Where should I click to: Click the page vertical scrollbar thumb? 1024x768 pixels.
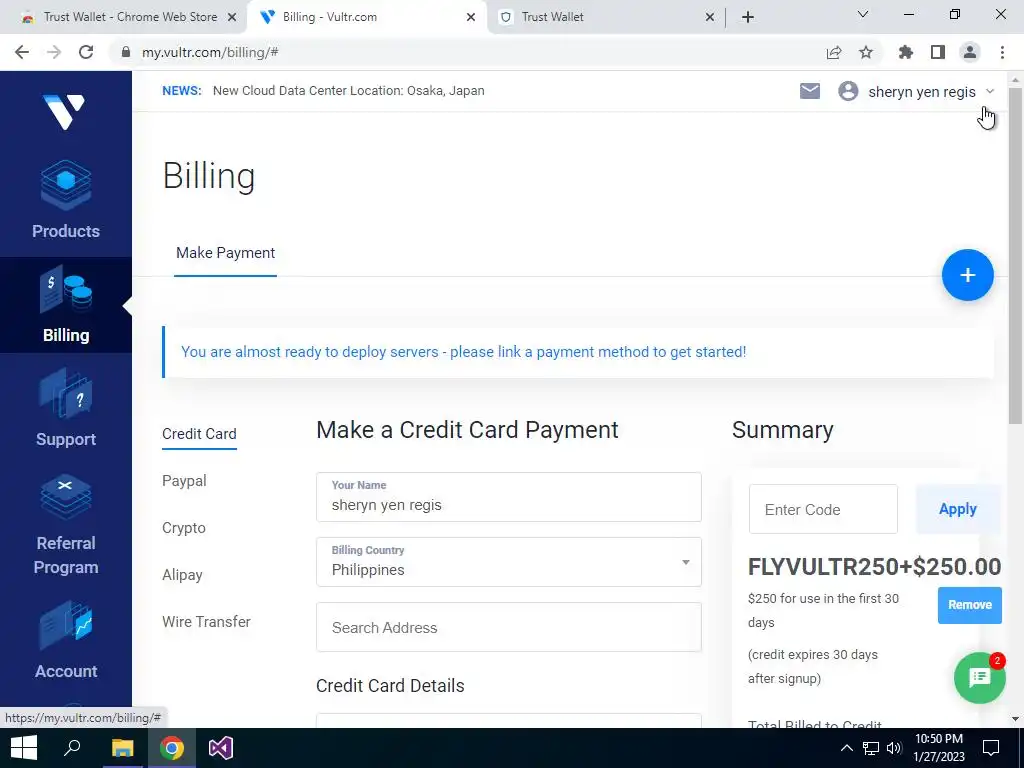pyautogui.click(x=1015, y=255)
